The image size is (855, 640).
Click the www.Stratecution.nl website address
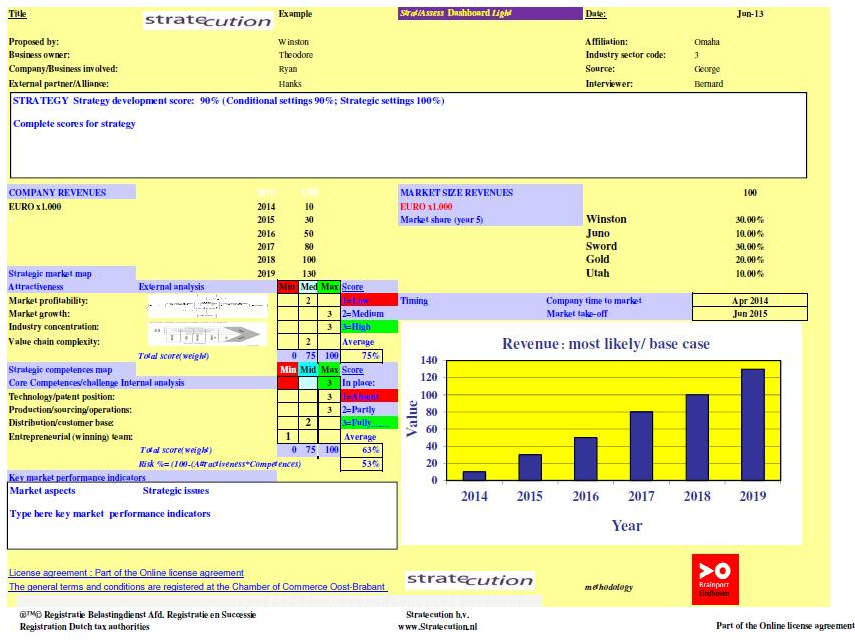(438, 627)
